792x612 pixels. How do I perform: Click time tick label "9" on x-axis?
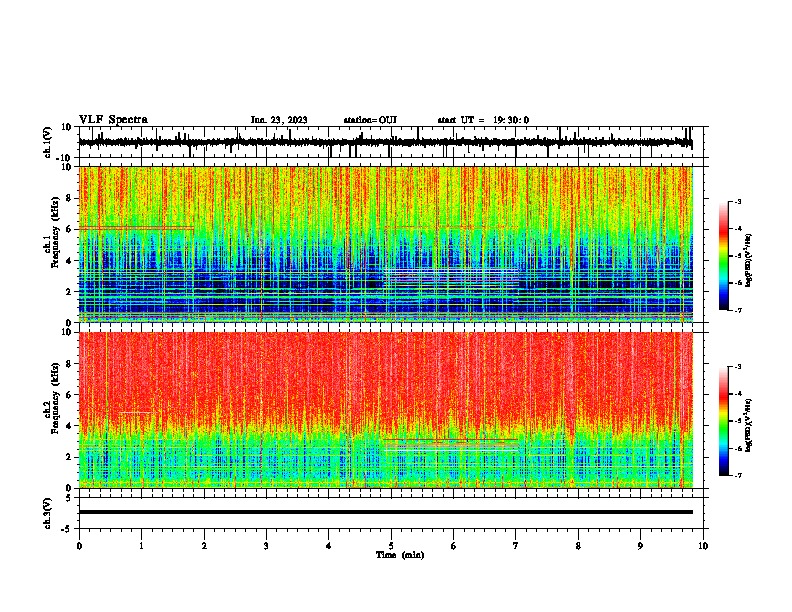coord(640,546)
